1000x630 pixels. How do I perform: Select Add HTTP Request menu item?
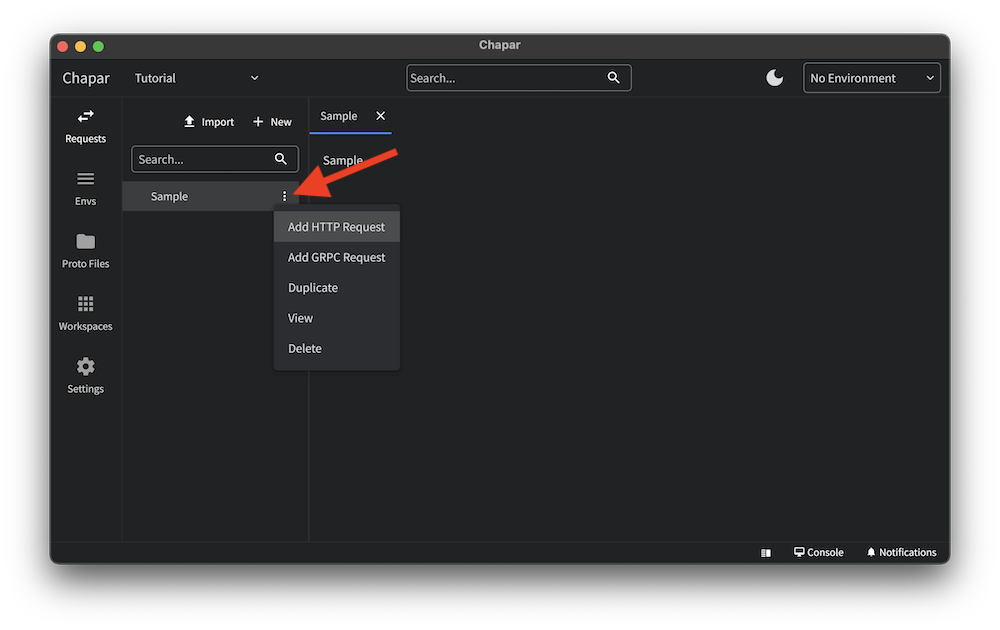tap(336, 227)
